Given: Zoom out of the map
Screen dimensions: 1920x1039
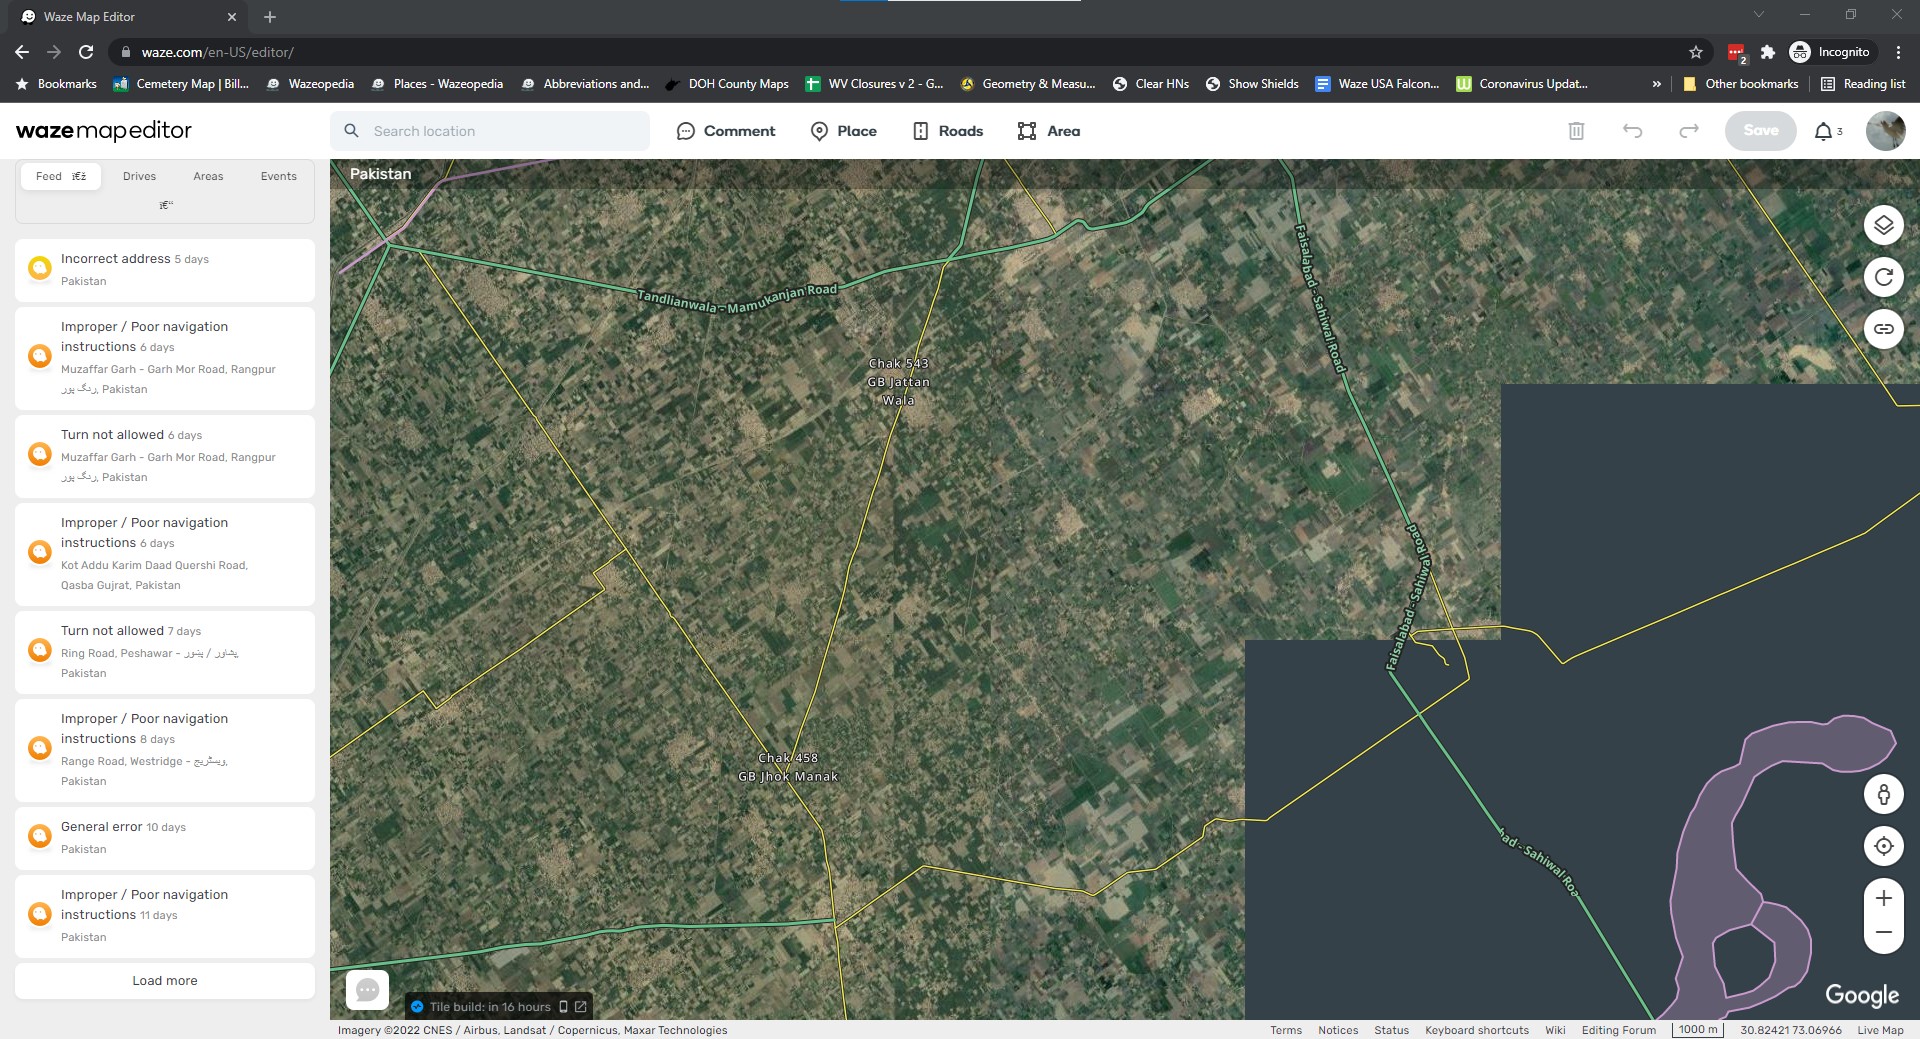Looking at the screenshot, I should click(1883, 932).
